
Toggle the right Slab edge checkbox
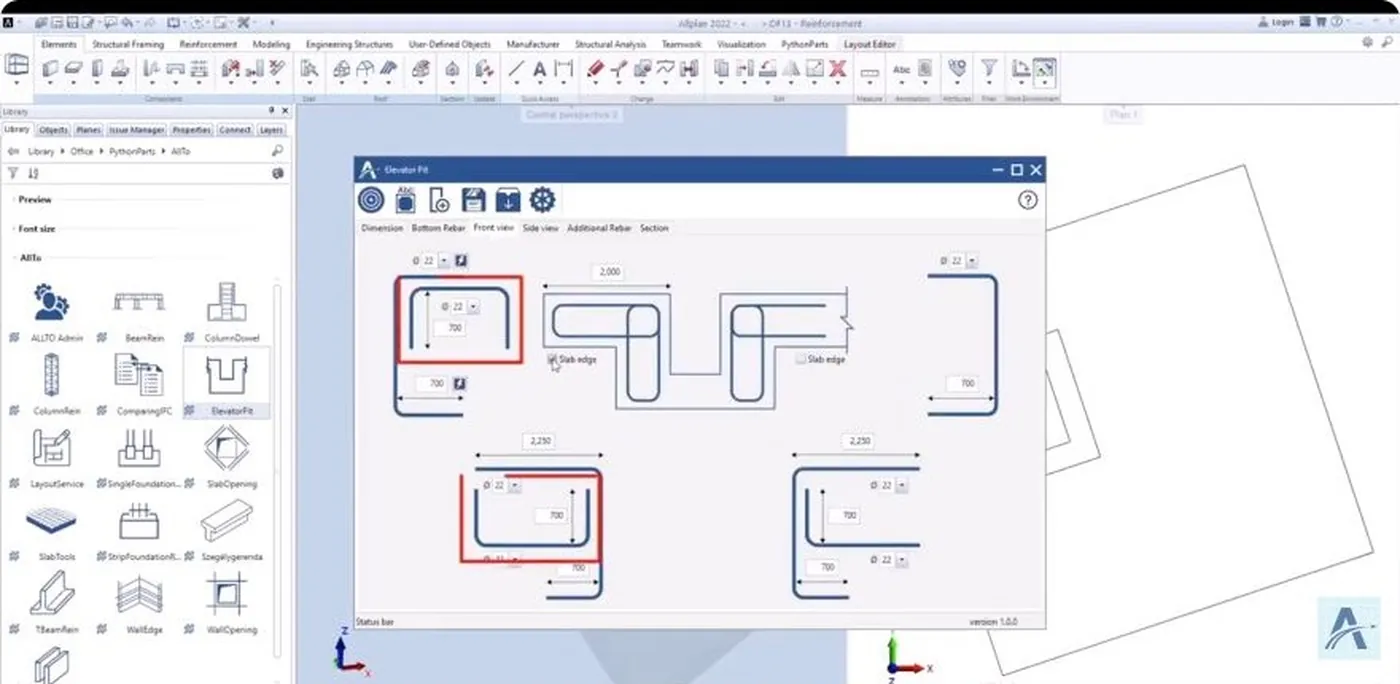[x=800, y=358]
